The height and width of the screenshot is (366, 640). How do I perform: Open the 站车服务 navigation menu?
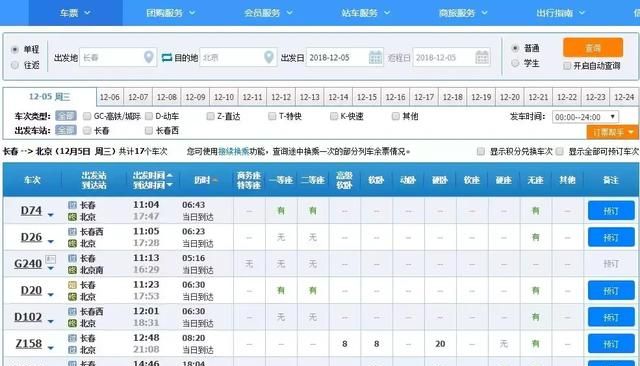[366, 13]
